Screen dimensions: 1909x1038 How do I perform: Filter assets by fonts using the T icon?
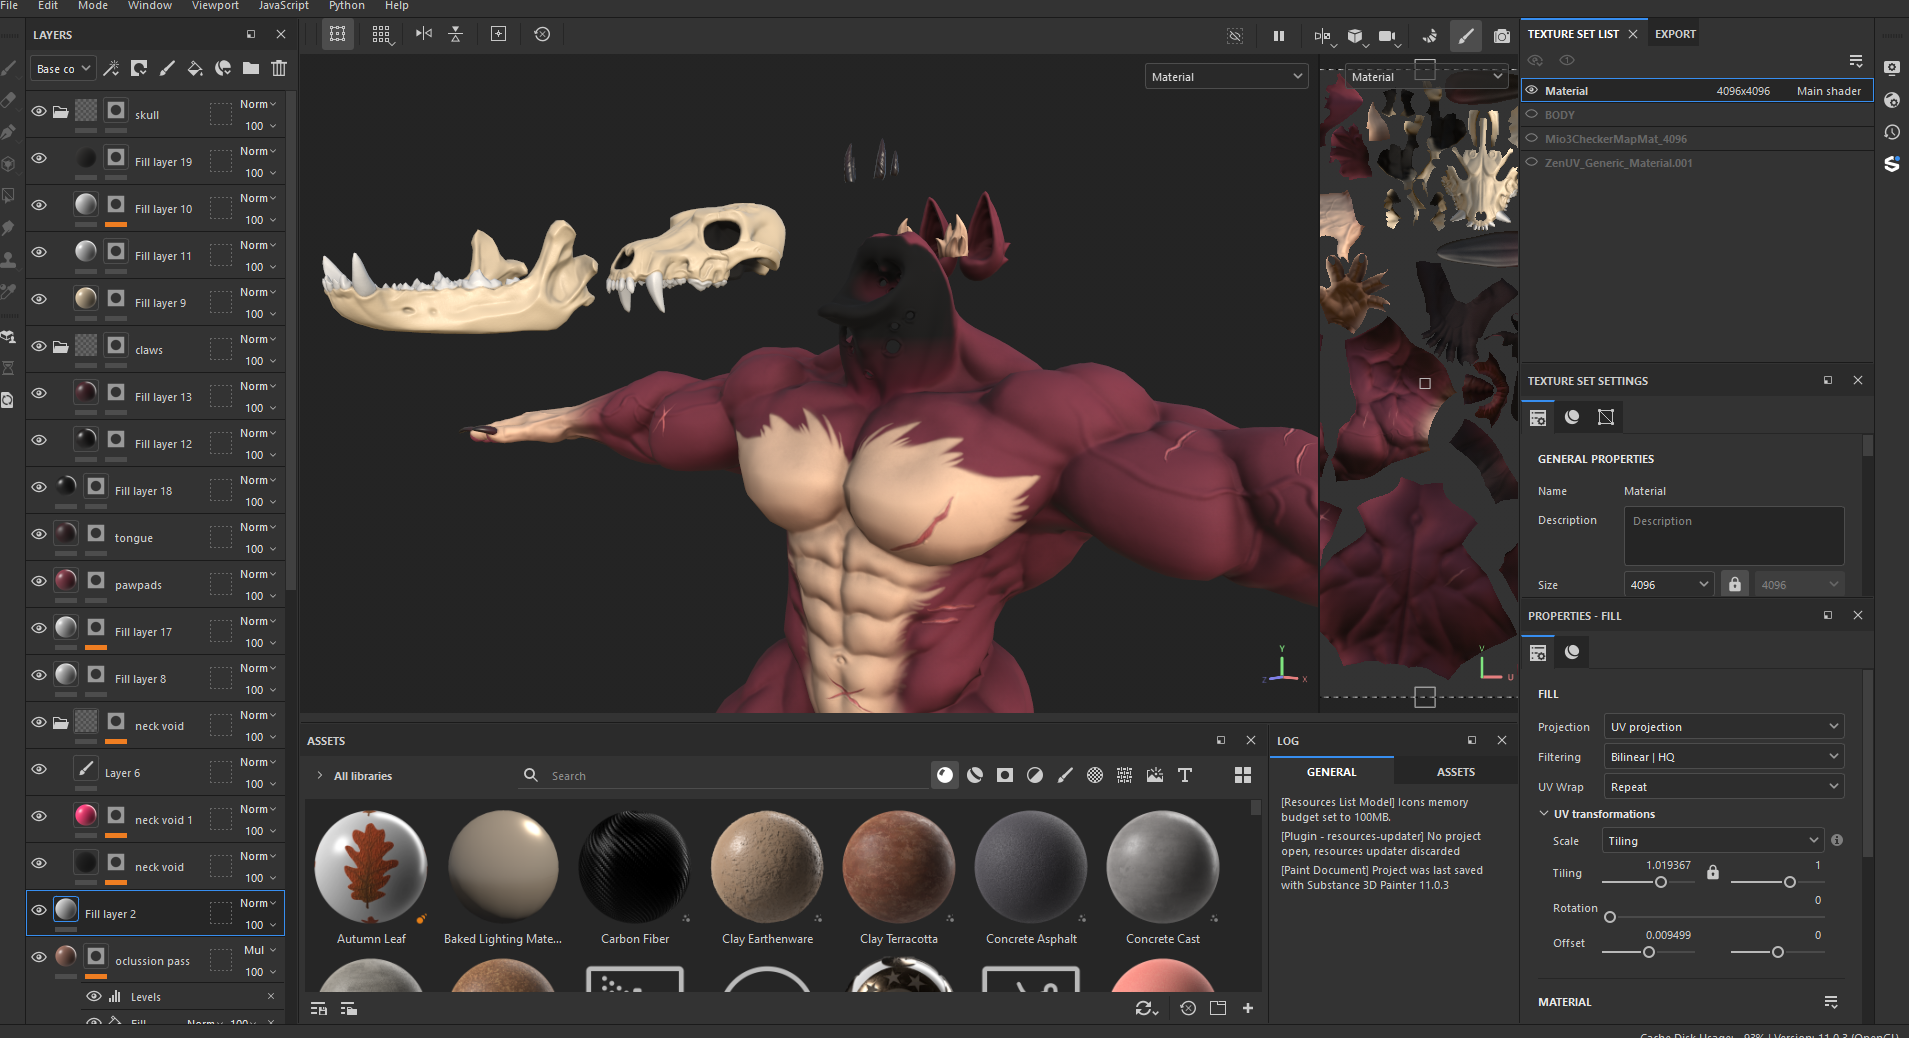pos(1185,775)
